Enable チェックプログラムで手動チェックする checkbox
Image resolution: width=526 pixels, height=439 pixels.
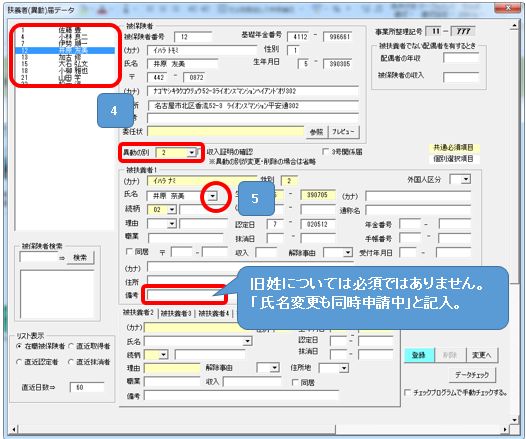point(408,392)
